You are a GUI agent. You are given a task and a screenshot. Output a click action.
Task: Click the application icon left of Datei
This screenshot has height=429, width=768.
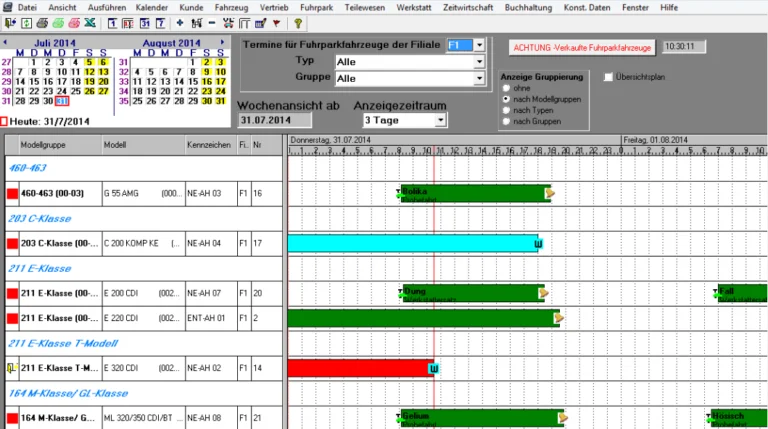coord(7,7)
